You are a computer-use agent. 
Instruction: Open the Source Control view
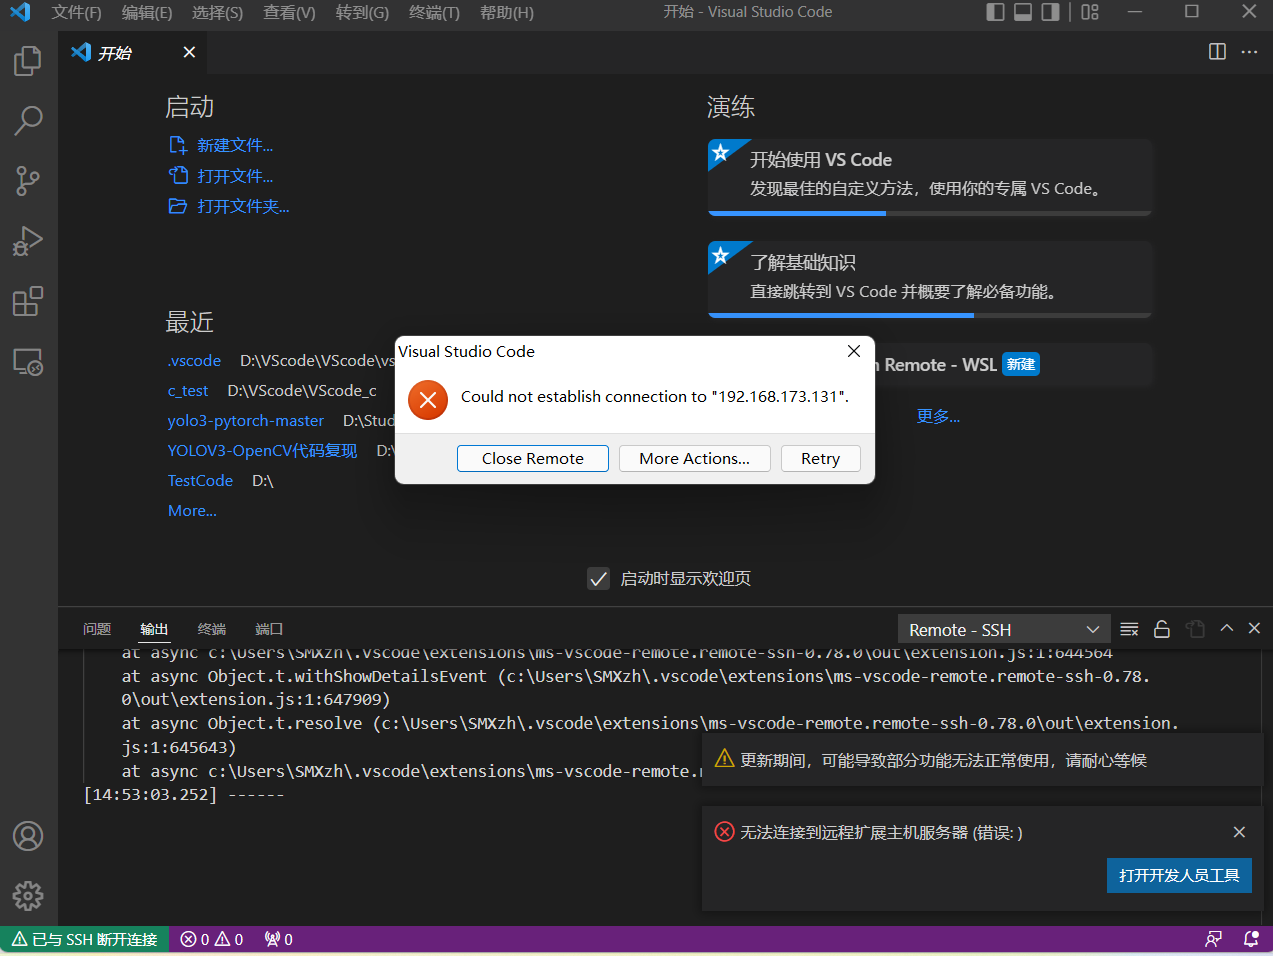[x=27, y=180]
